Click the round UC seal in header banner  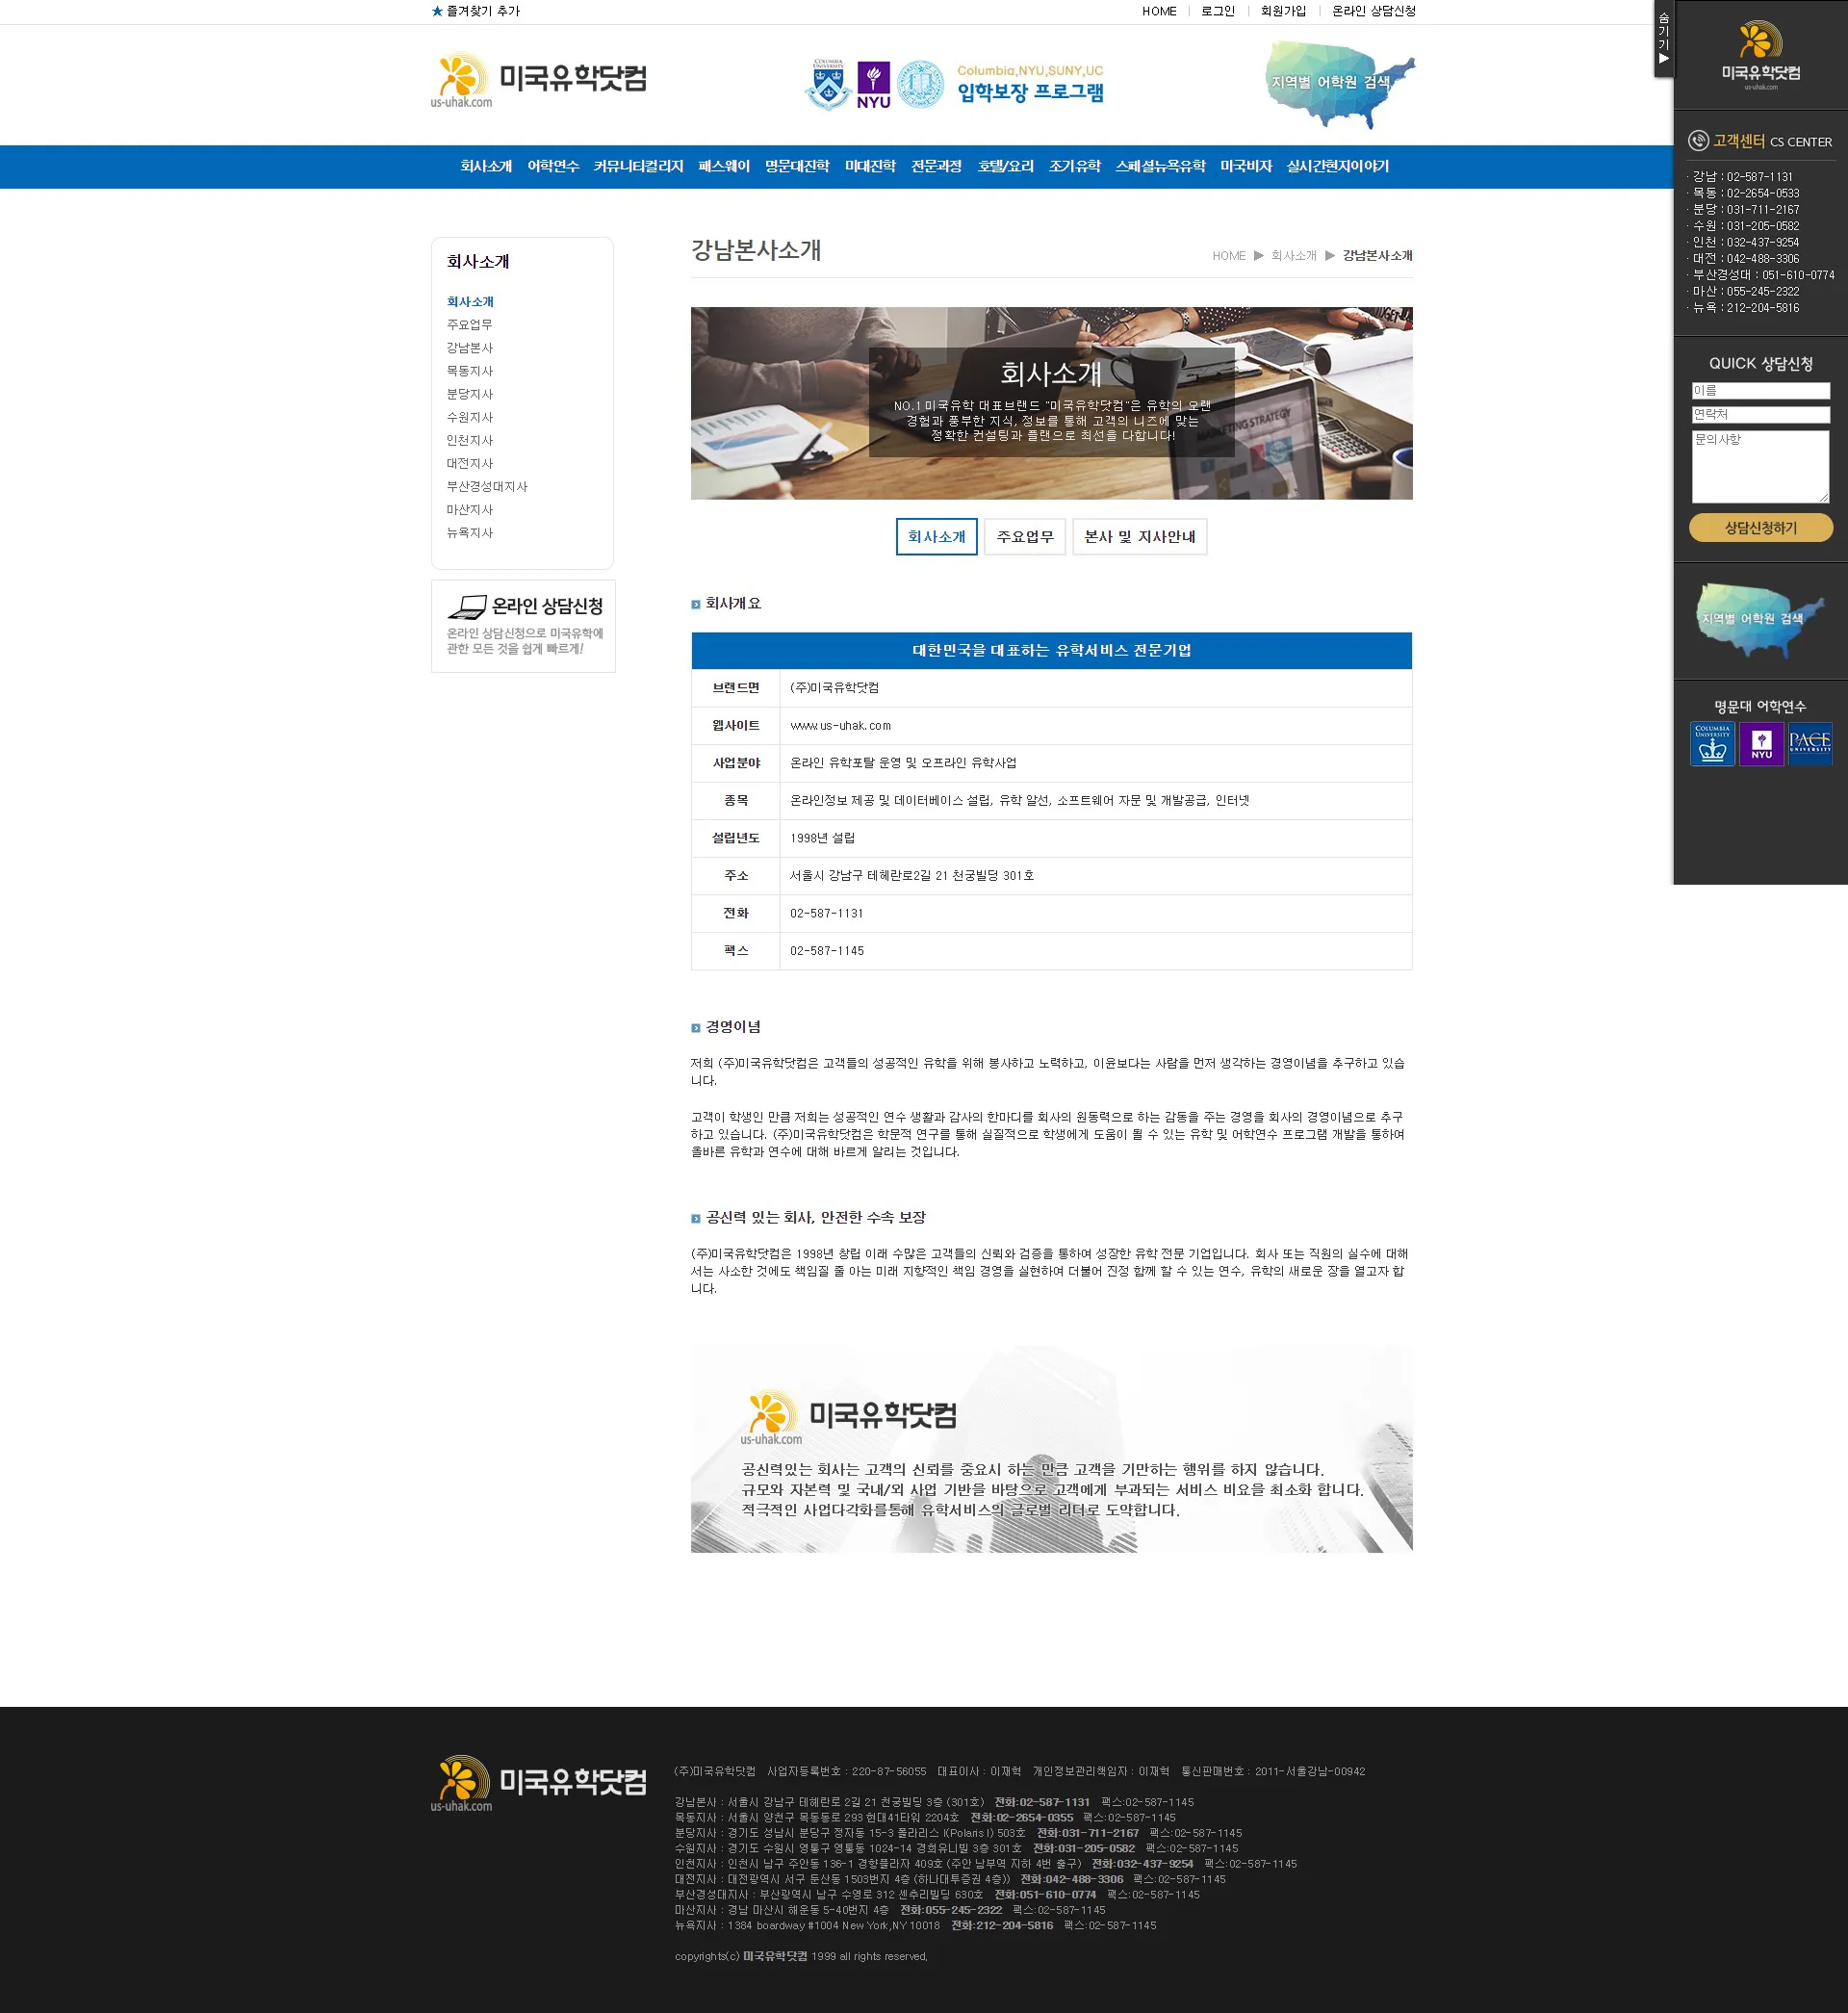click(x=920, y=85)
